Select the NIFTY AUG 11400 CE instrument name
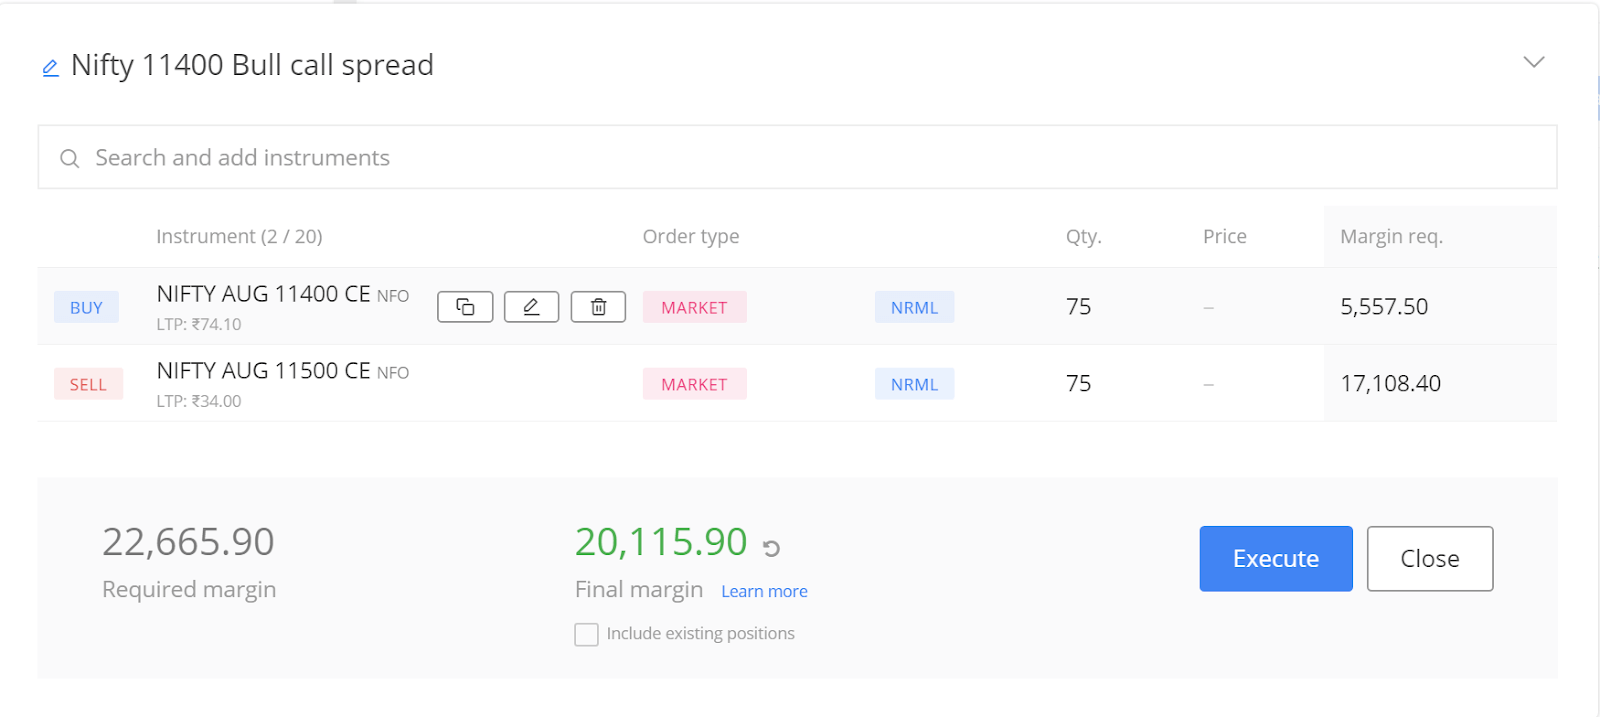This screenshot has width=1600, height=717. [x=263, y=294]
